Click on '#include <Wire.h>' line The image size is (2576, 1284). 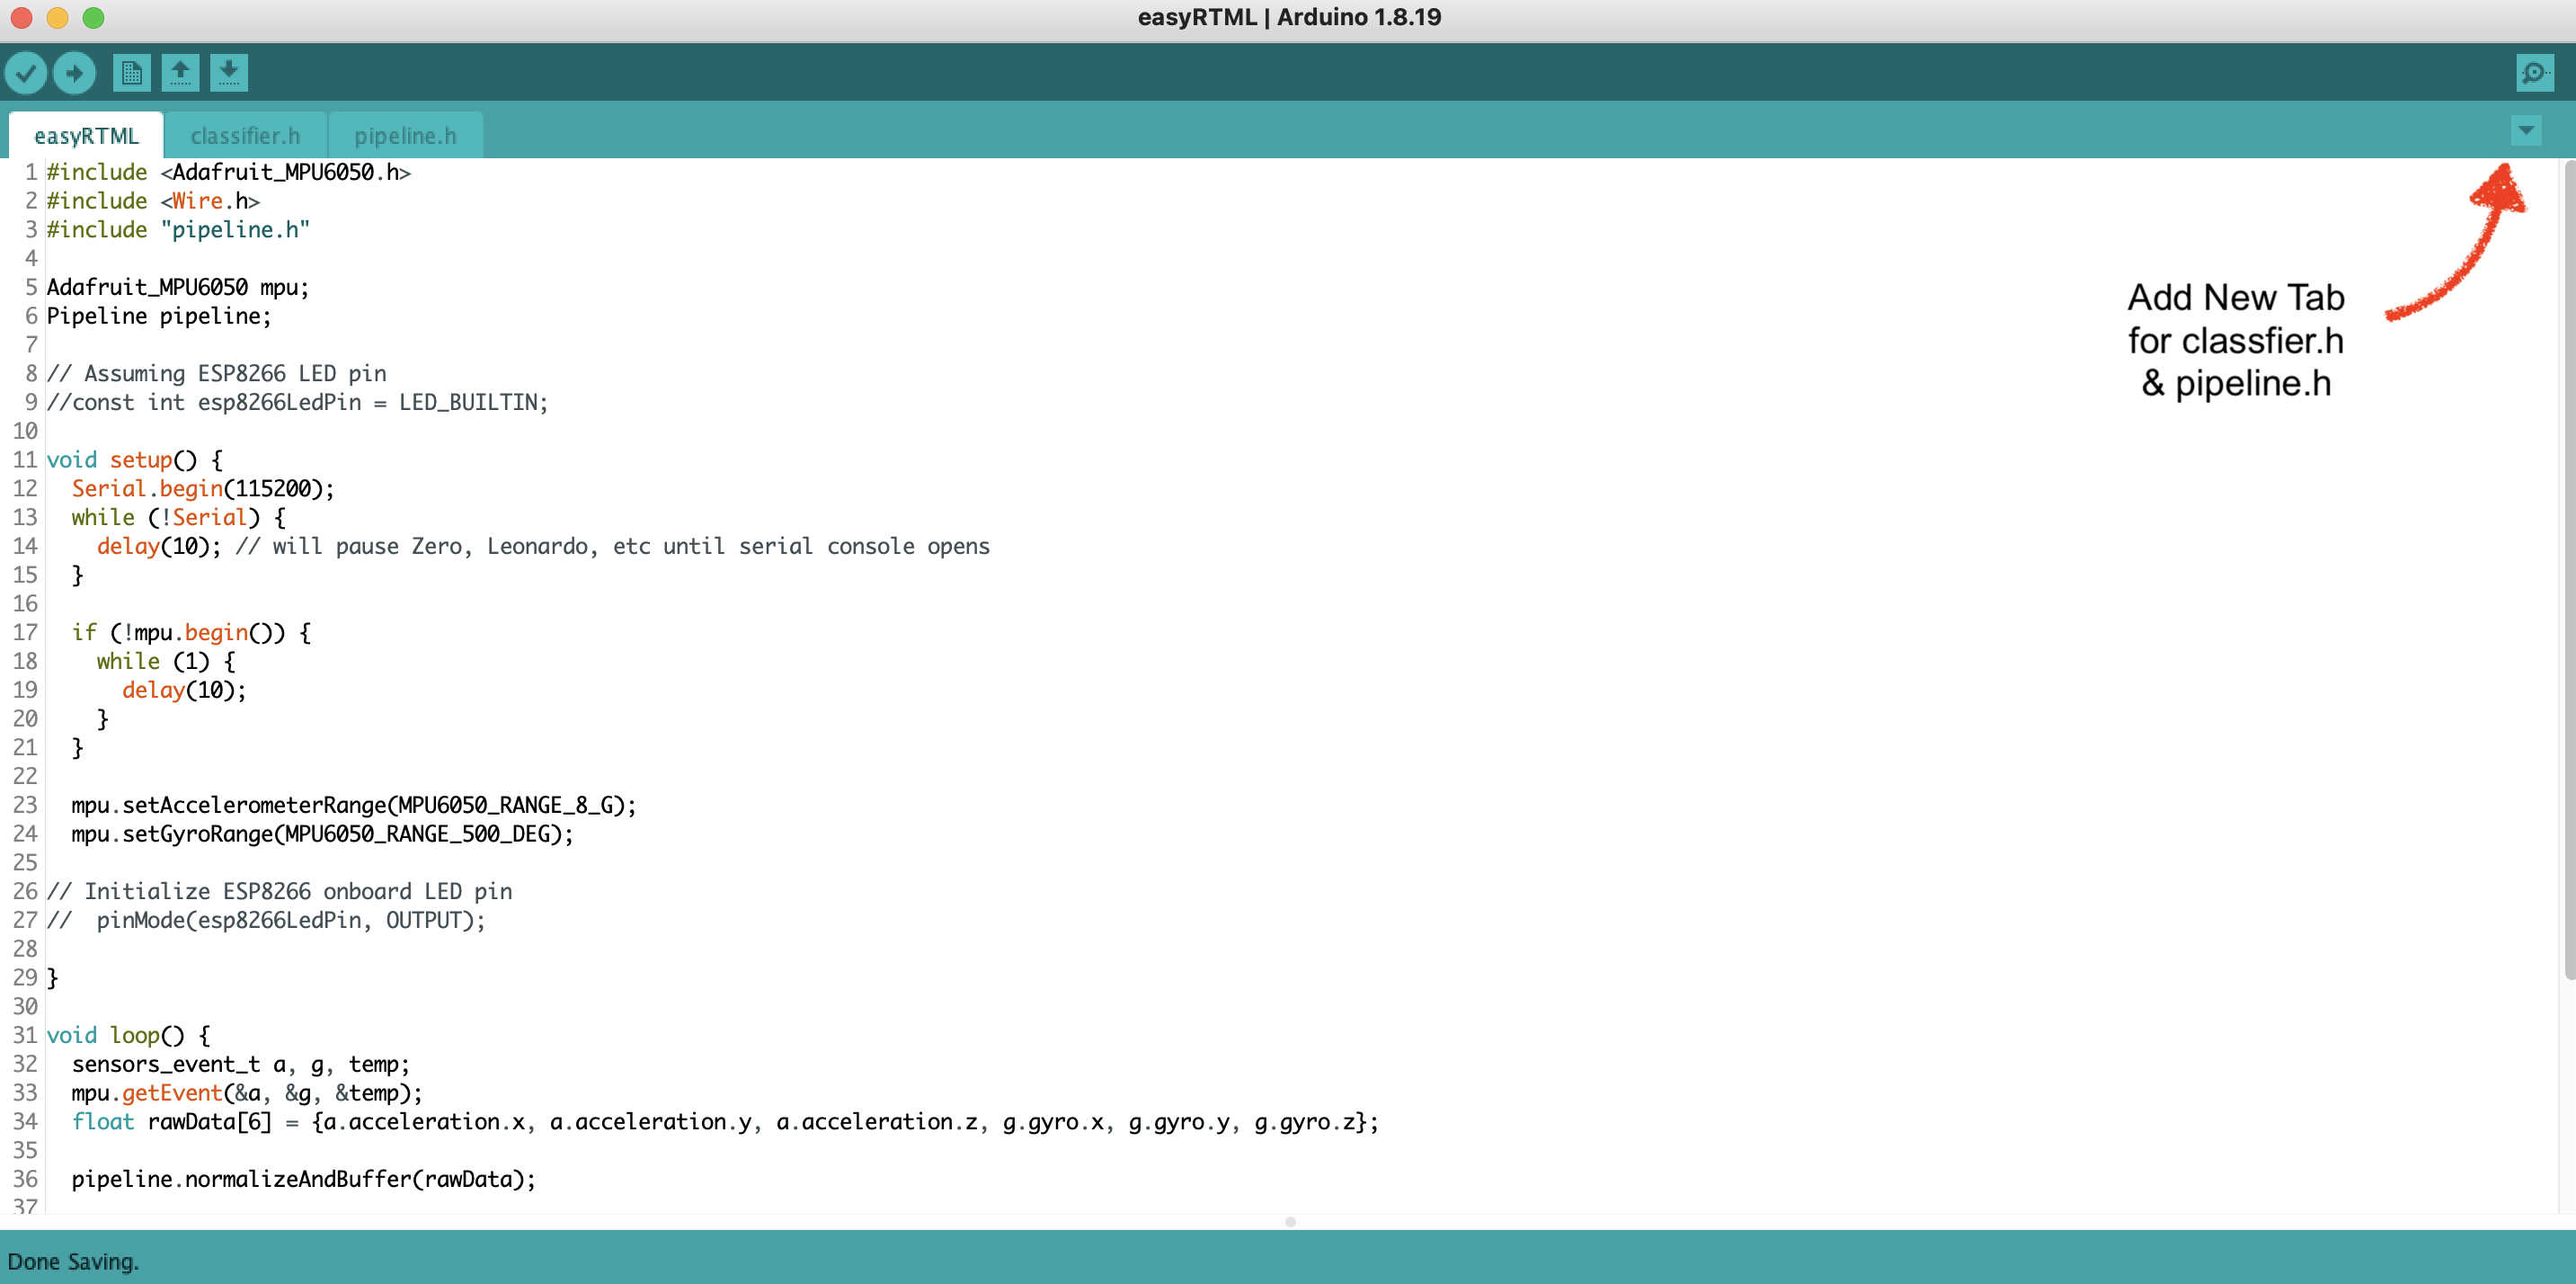click(x=153, y=201)
